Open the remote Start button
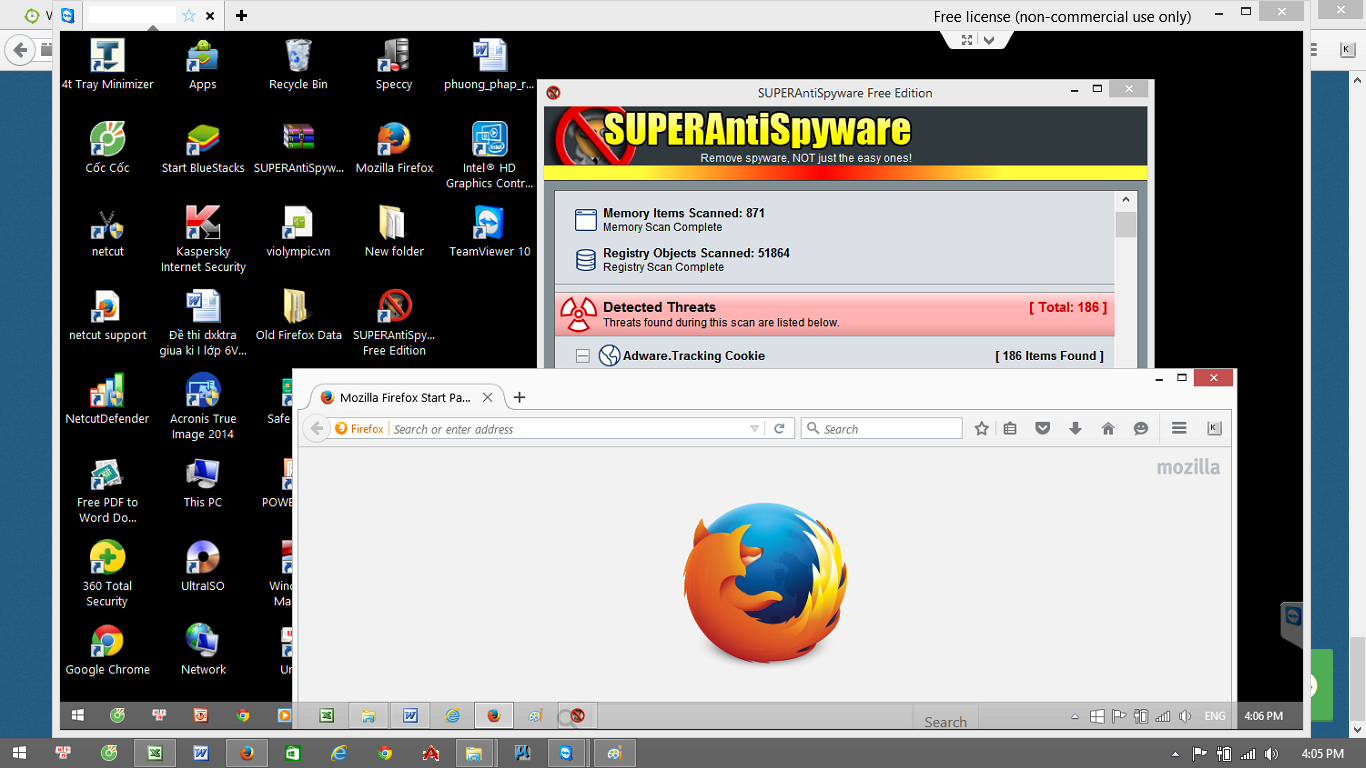Image resolution: width=1366 pixels, height=768 pixels. [78, 716]
